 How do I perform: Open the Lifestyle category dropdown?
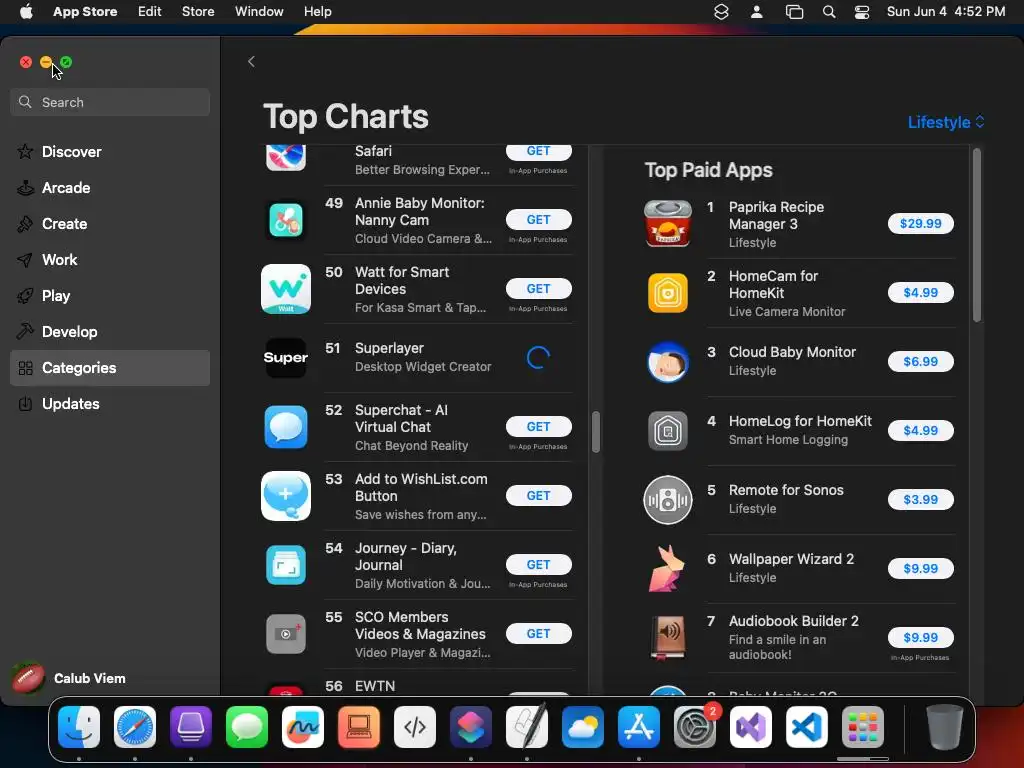pos(946,122)
